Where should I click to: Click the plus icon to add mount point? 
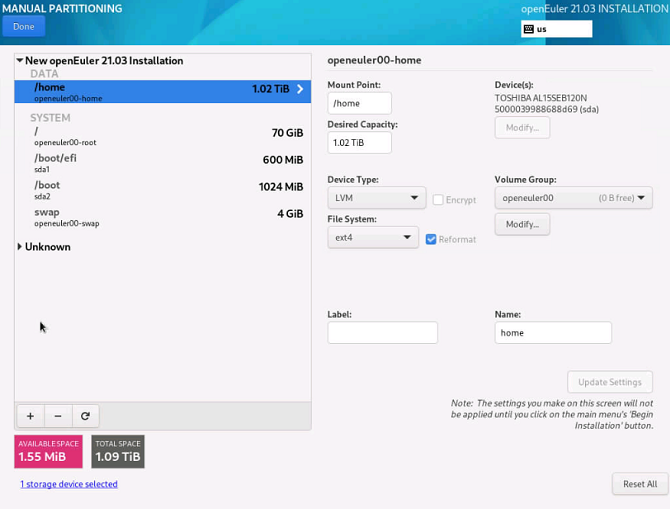30,416
